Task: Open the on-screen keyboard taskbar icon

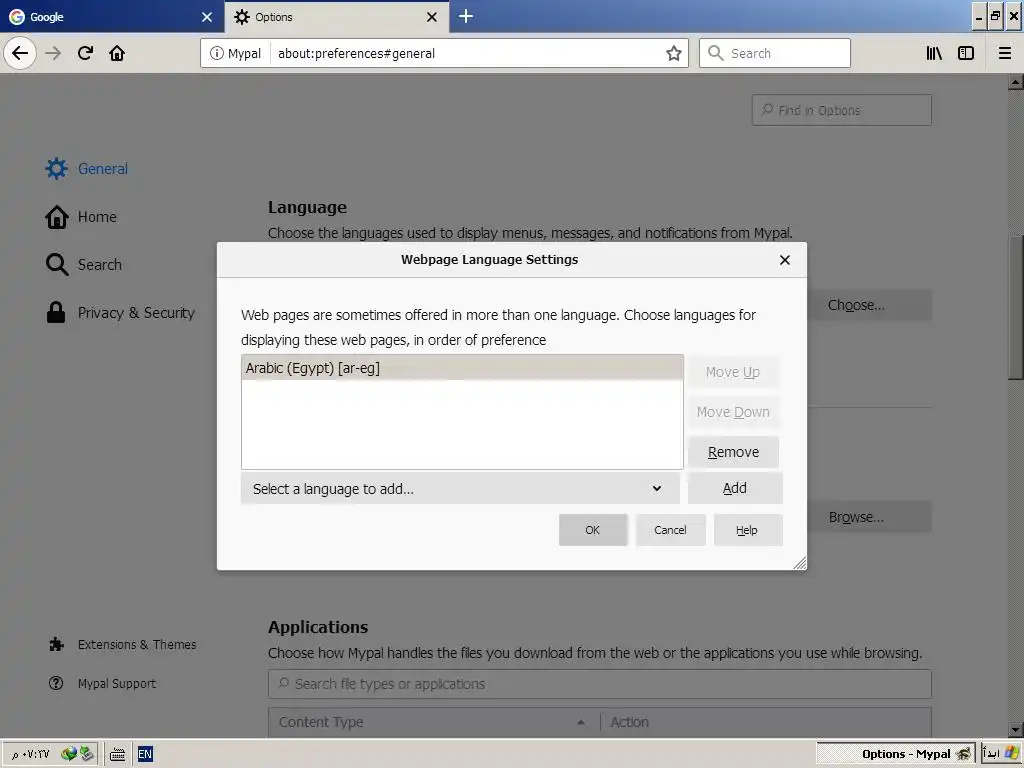Action: [x=118, y=754]
